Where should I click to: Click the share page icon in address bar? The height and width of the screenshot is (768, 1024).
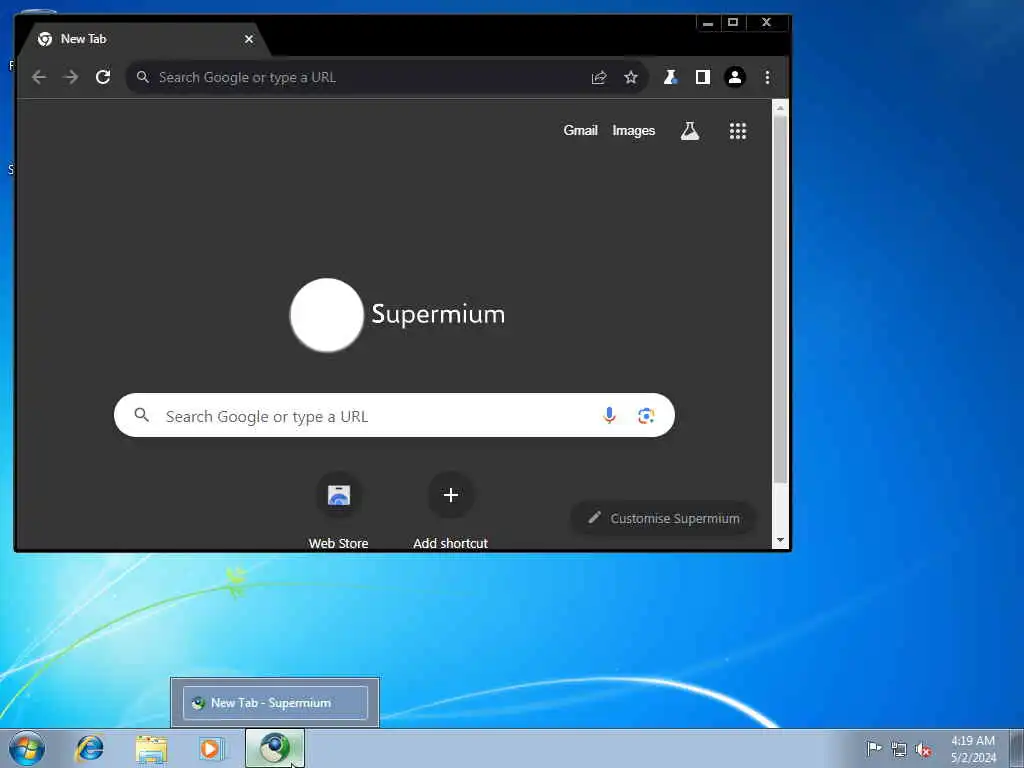click(599, 77)
